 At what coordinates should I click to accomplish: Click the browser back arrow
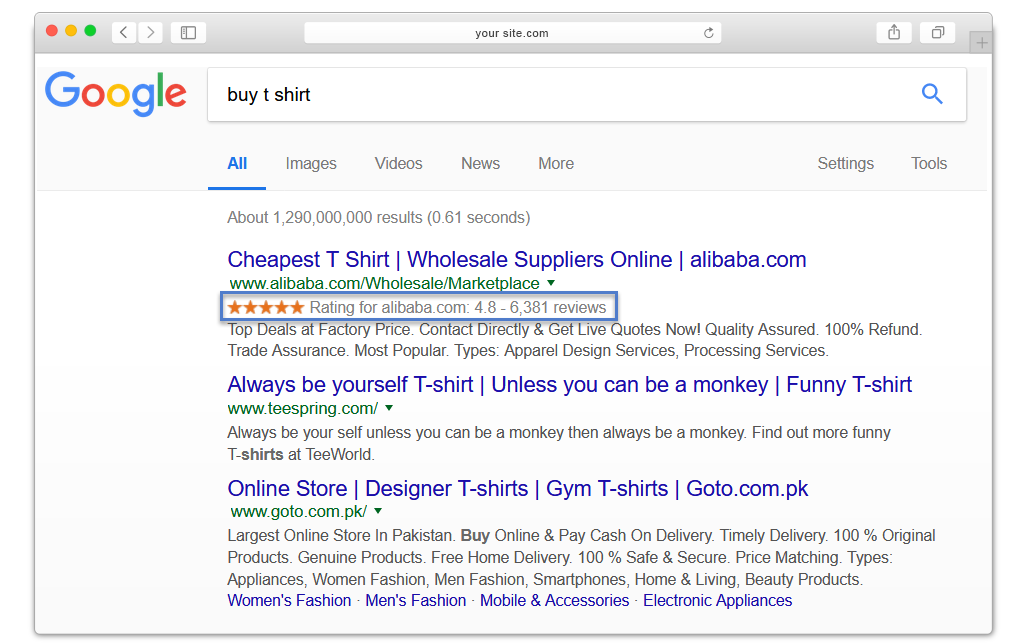click(124, 32)
